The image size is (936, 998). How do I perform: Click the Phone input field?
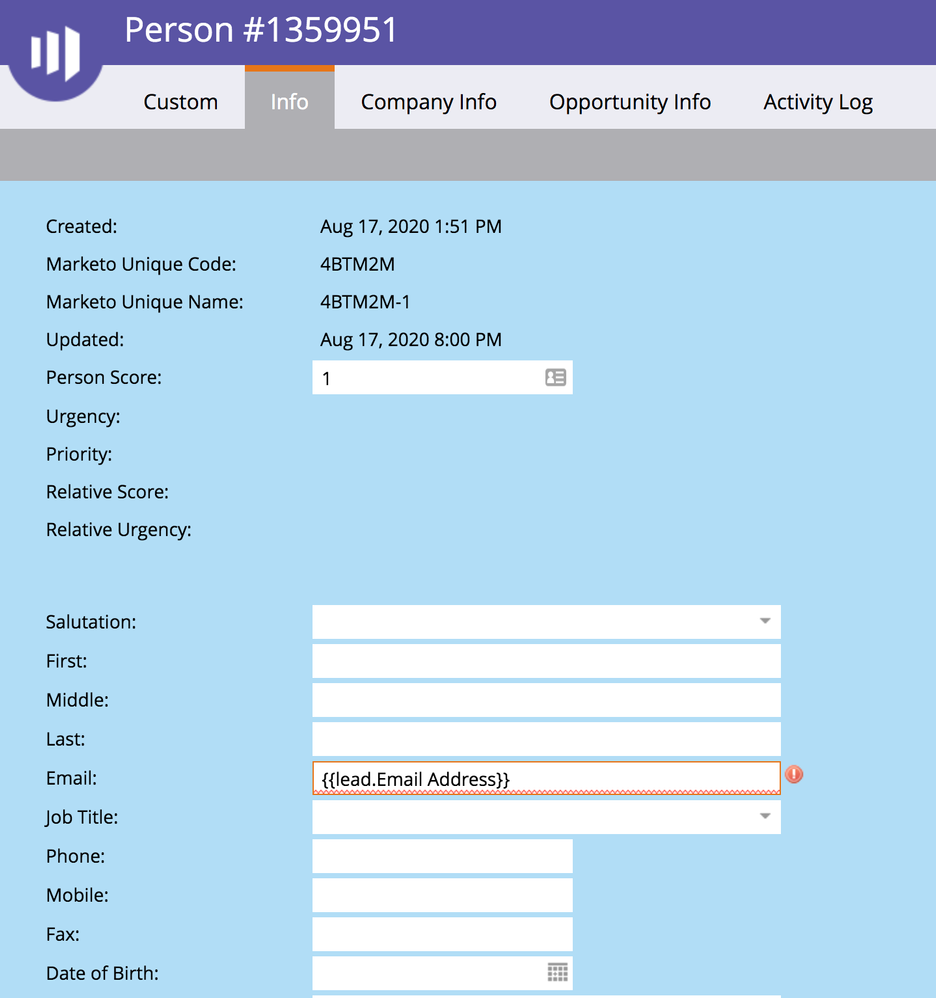(442, 856)
